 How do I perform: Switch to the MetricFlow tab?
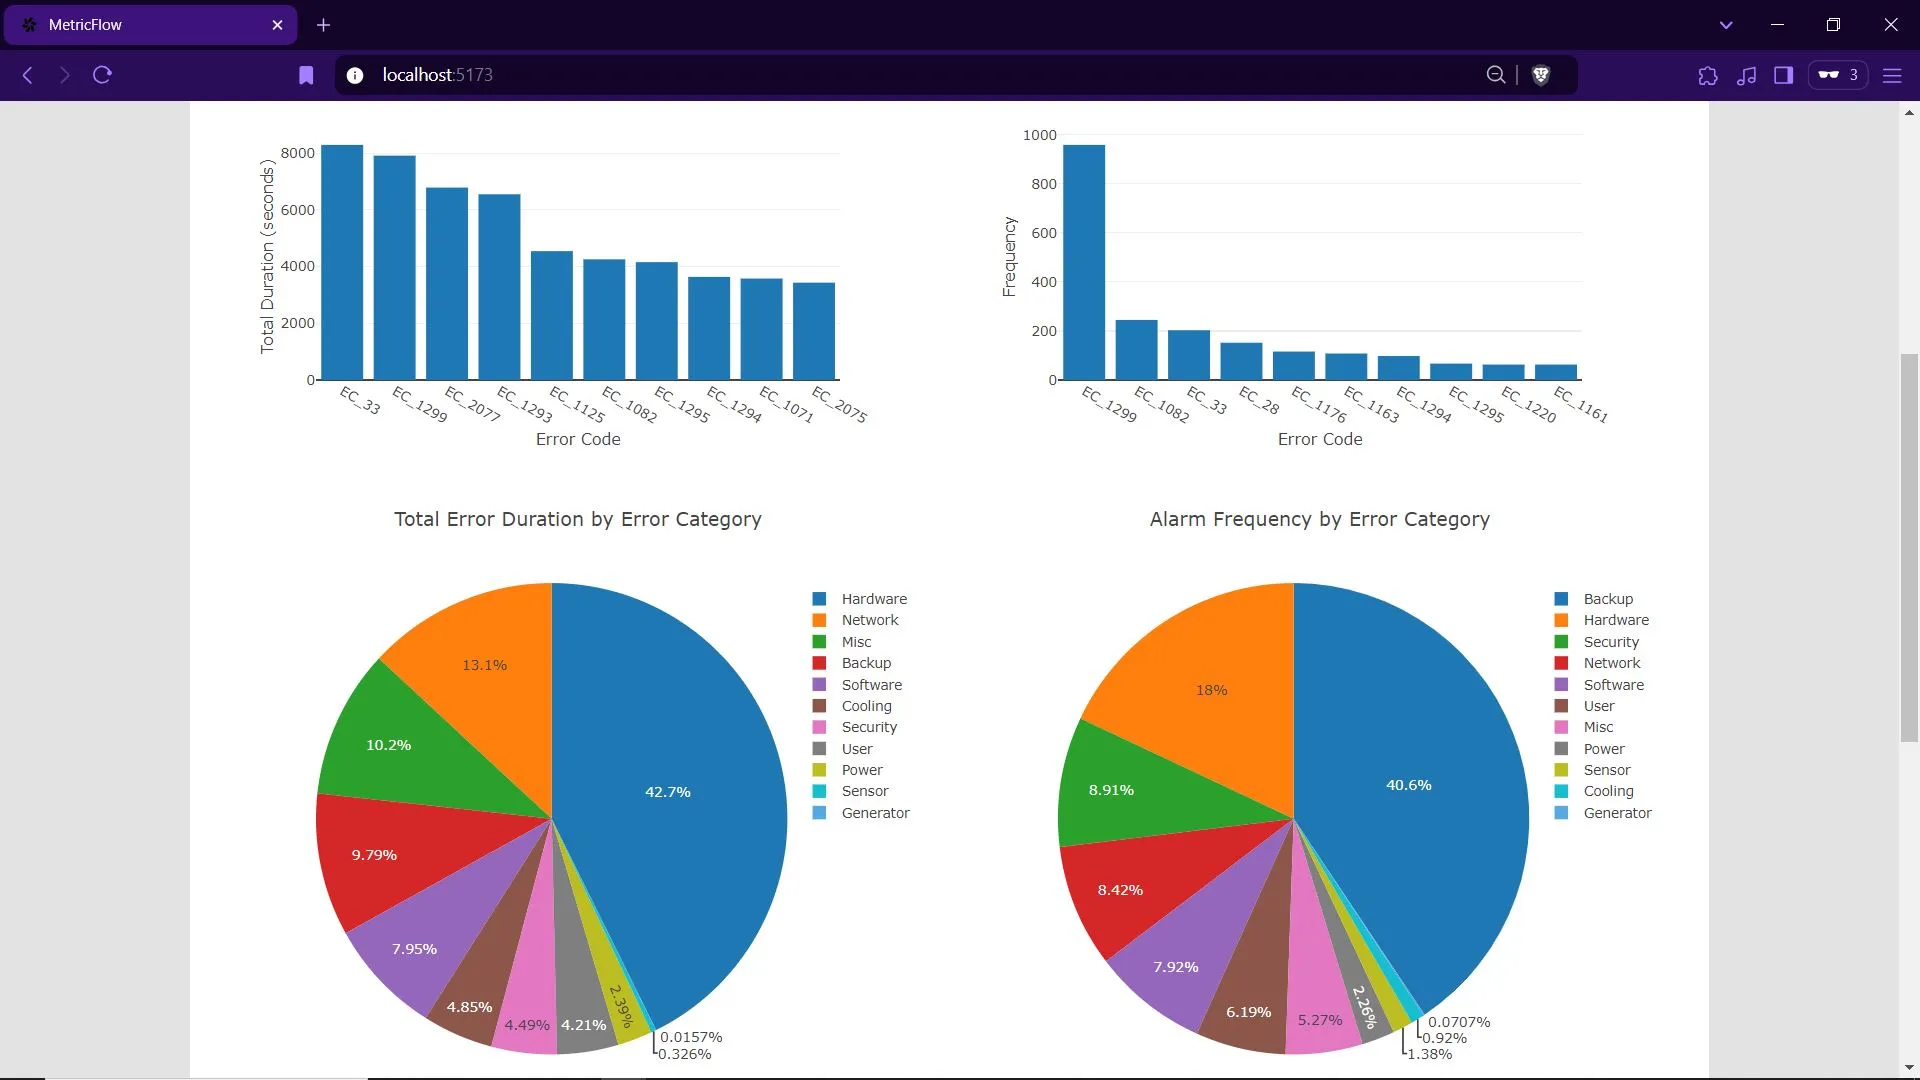coord(151,25)
